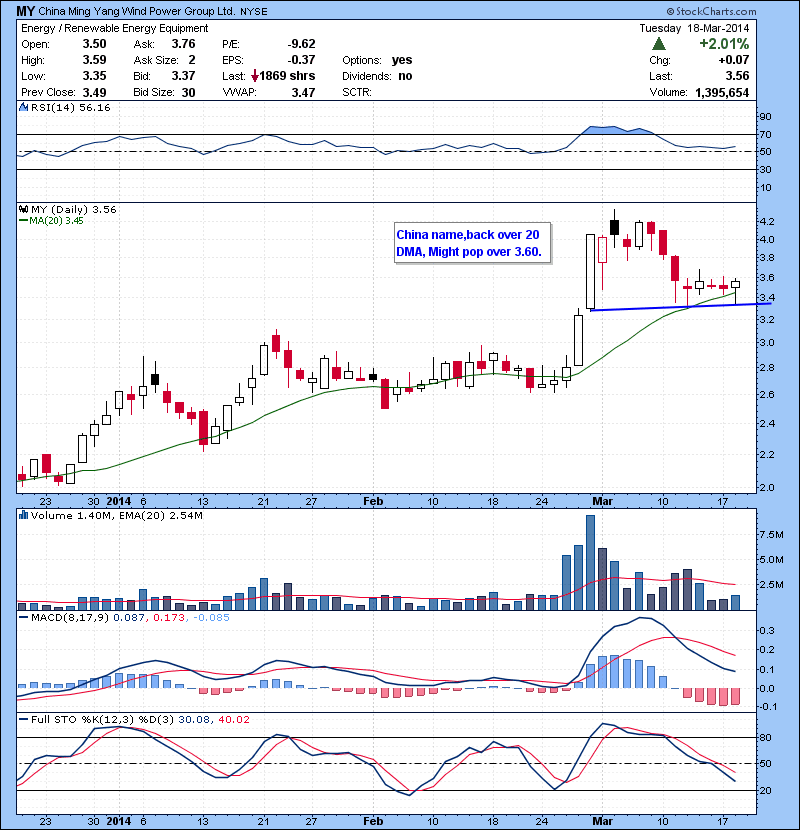Click the shaded overbought area on the RSI line

coord(617,130)
